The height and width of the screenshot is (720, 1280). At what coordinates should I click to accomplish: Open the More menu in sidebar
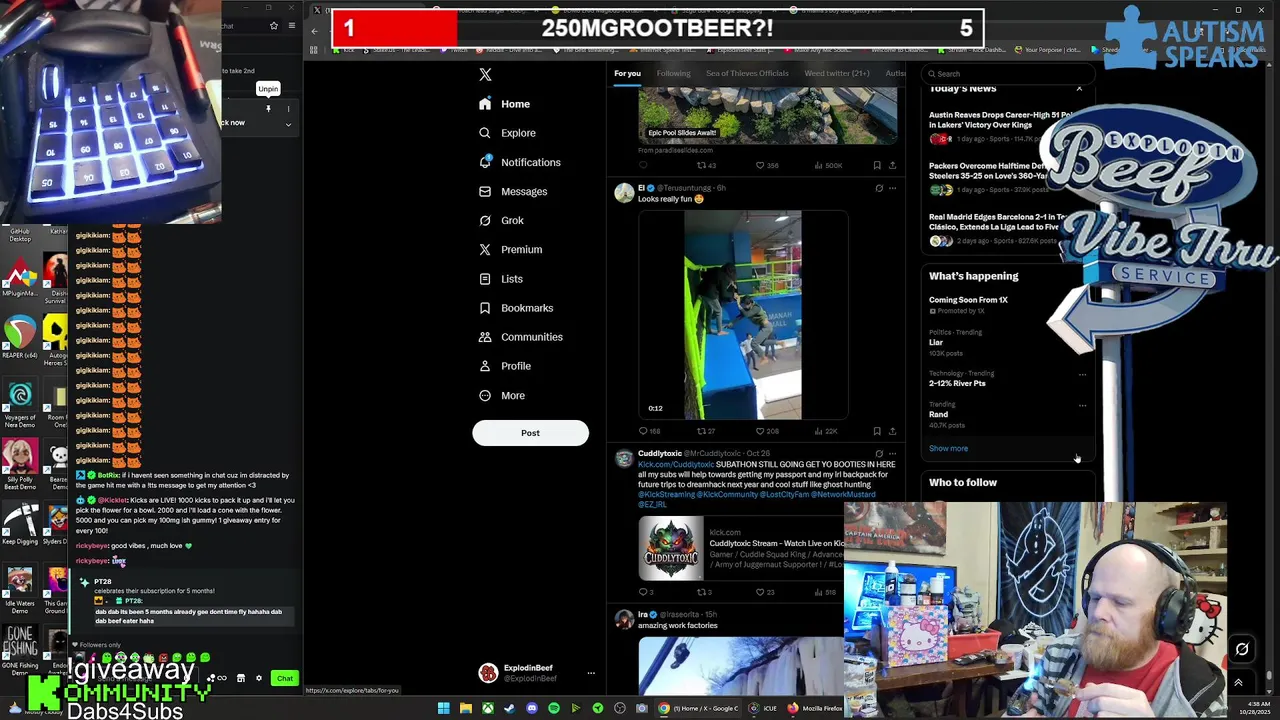(502, 395)
